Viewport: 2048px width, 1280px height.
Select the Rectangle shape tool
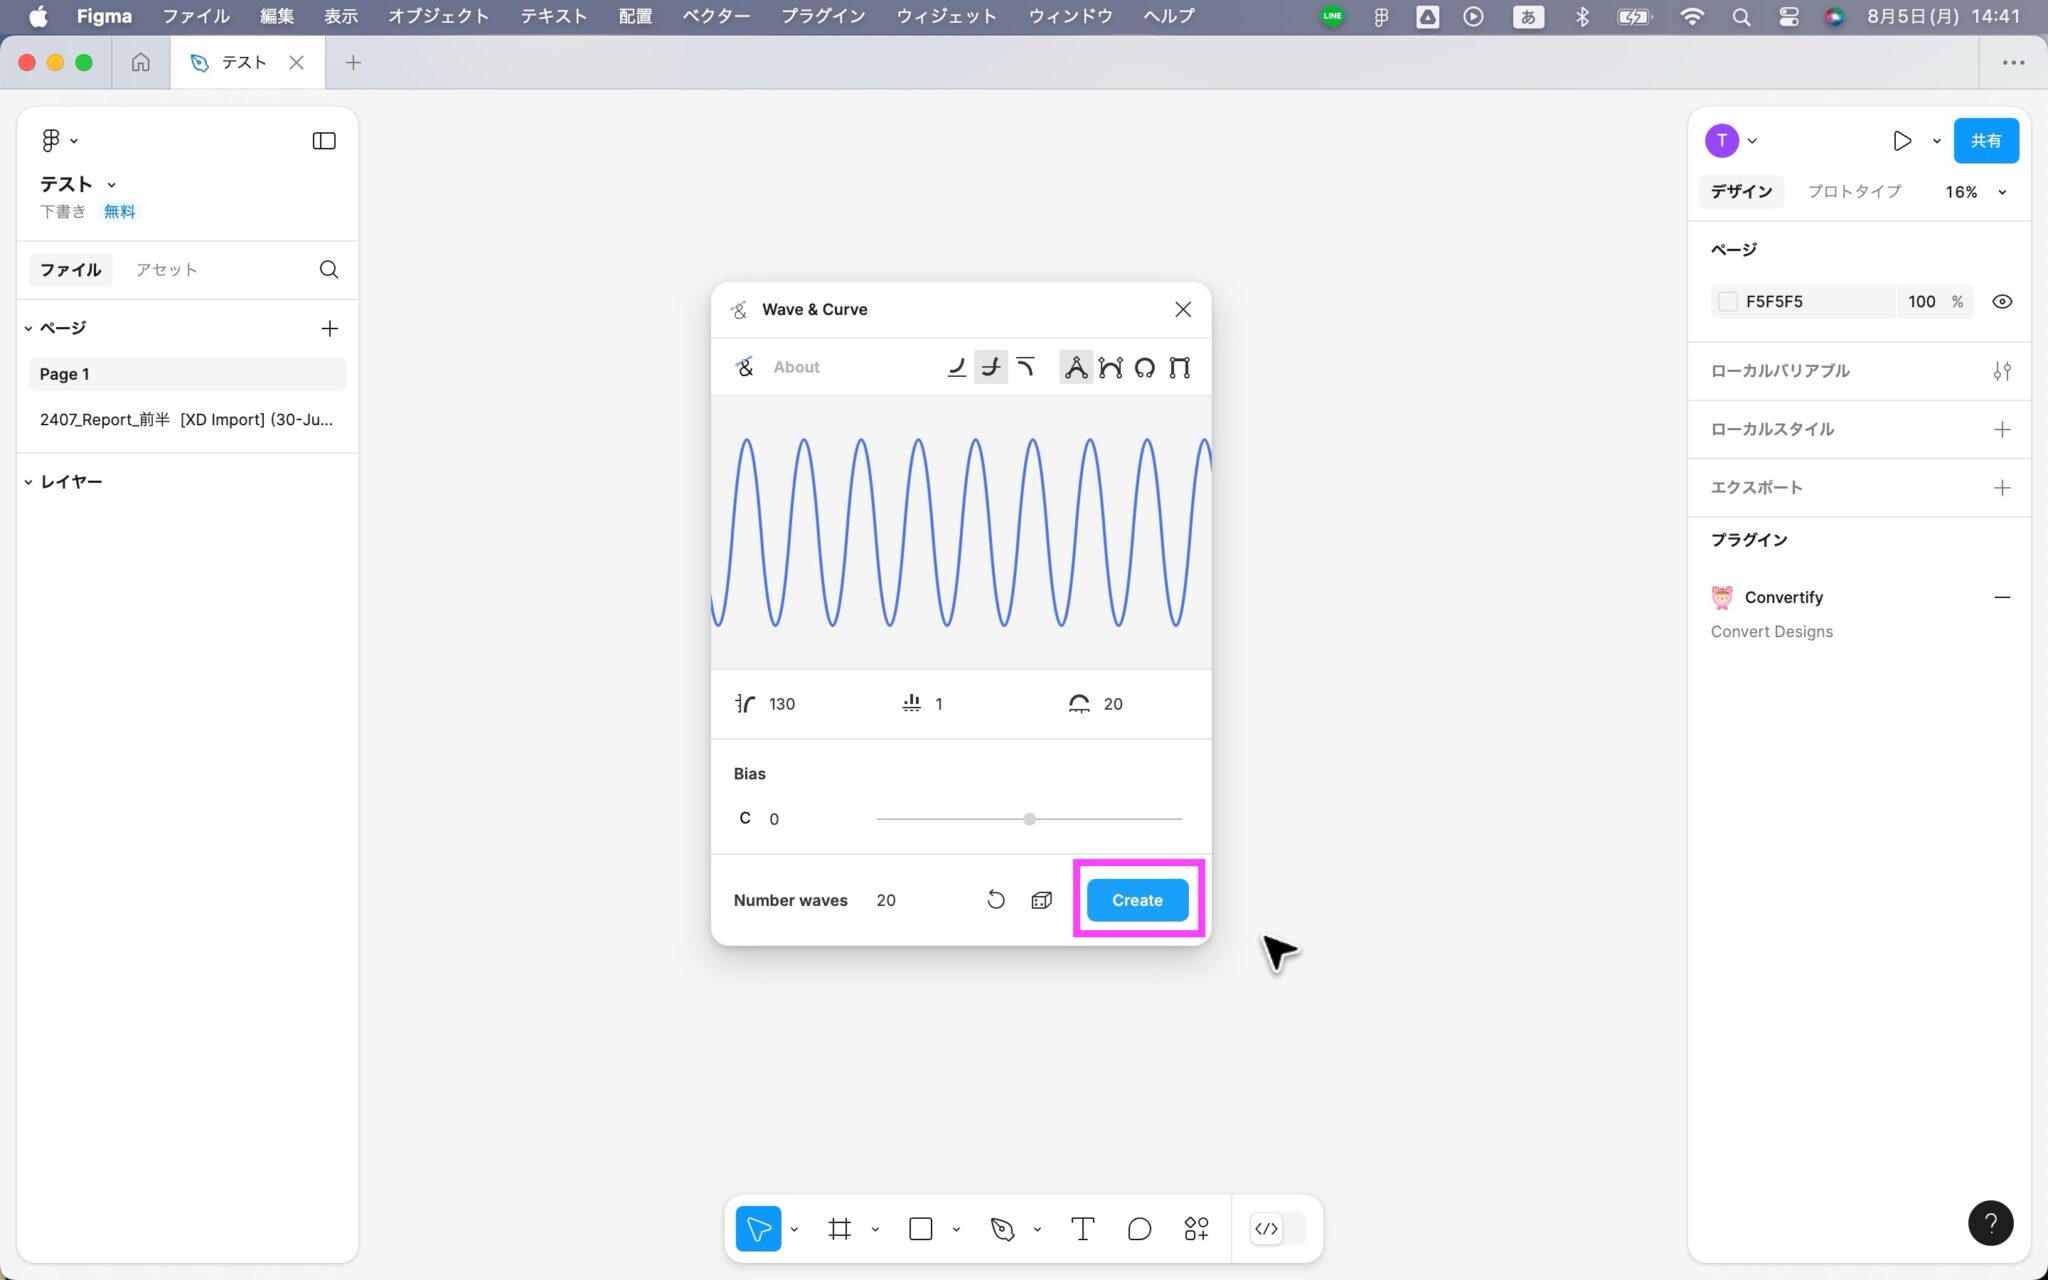coord(921,1229)
